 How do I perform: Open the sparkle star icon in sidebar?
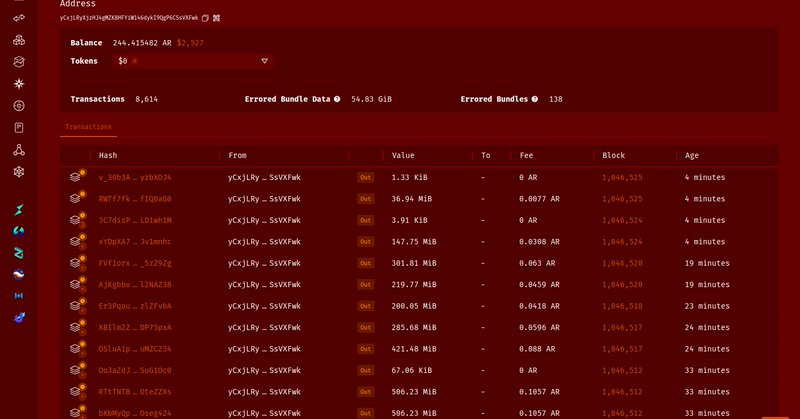(19, 84)
